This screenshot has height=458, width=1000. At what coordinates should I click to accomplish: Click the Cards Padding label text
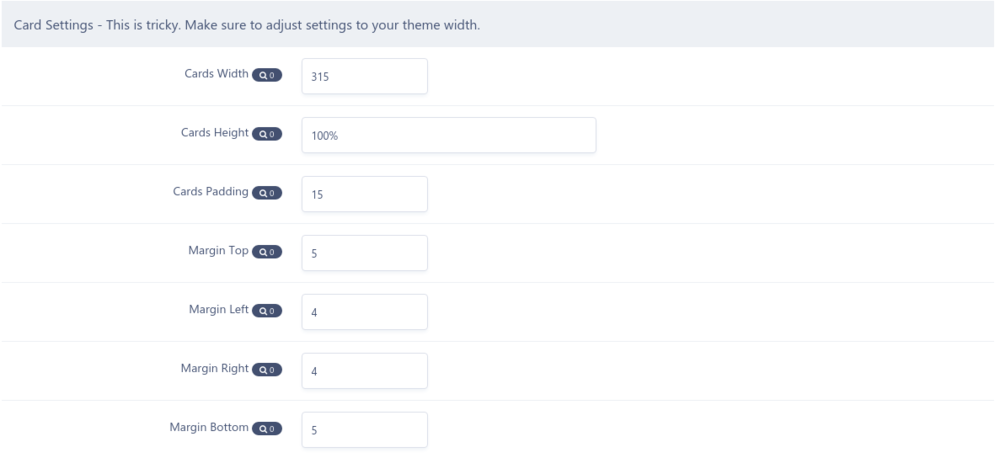pos(211,193)
